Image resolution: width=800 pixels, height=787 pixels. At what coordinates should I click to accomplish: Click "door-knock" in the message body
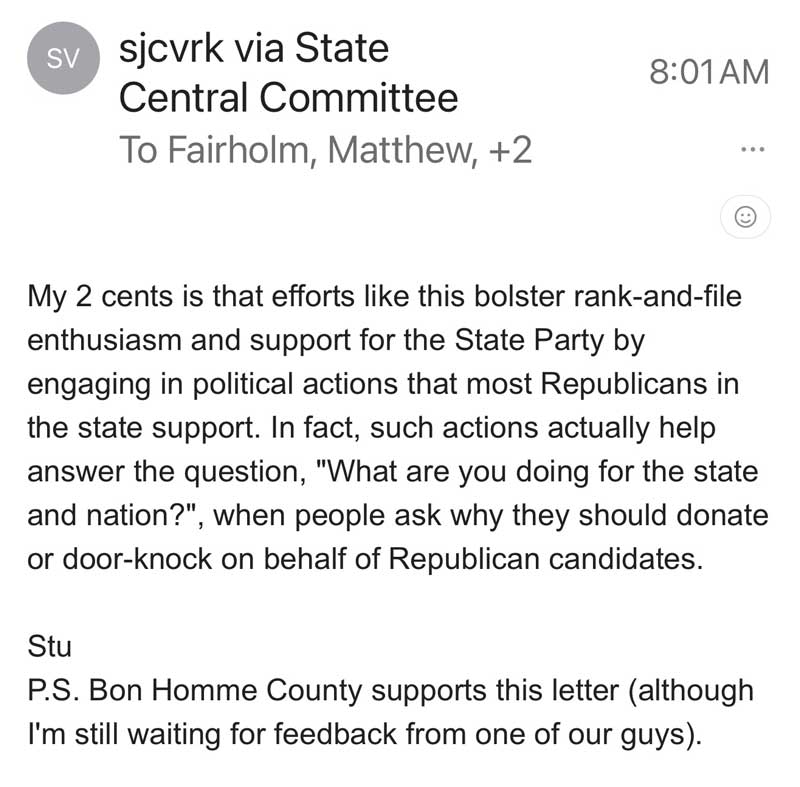tap(137, 558)
